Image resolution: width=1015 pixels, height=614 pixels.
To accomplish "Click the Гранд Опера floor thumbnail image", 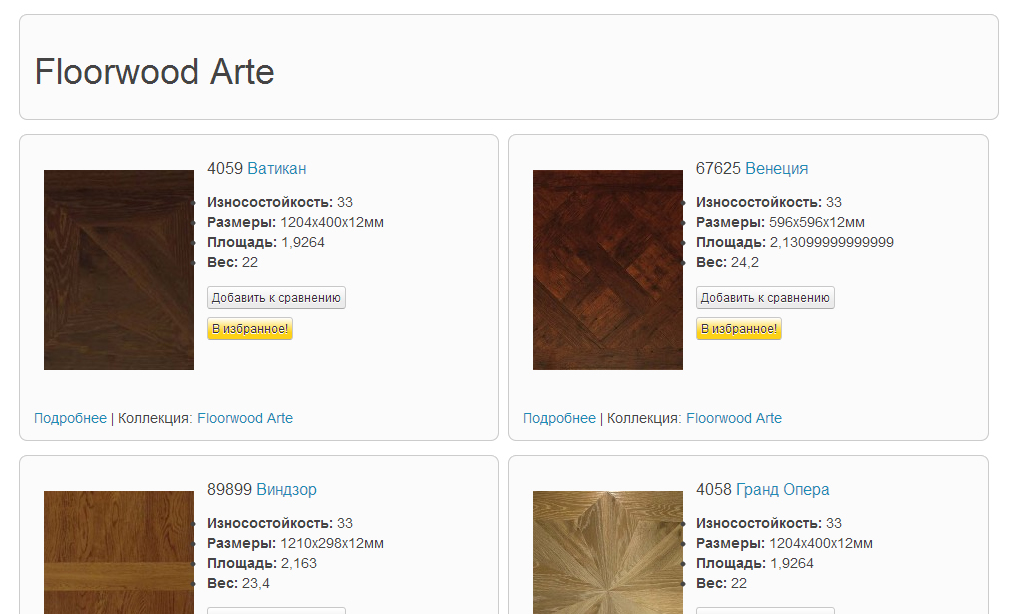I will [x=608, y=552].
